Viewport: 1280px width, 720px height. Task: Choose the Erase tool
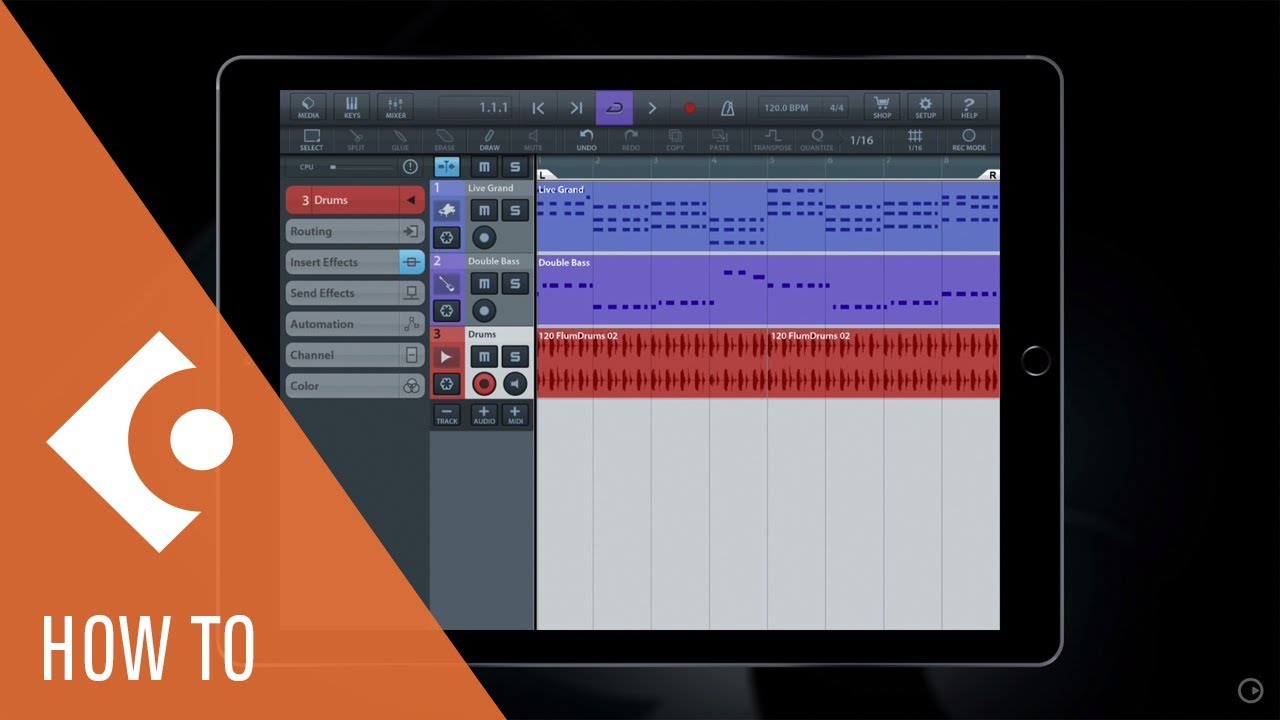click(444, 140)
